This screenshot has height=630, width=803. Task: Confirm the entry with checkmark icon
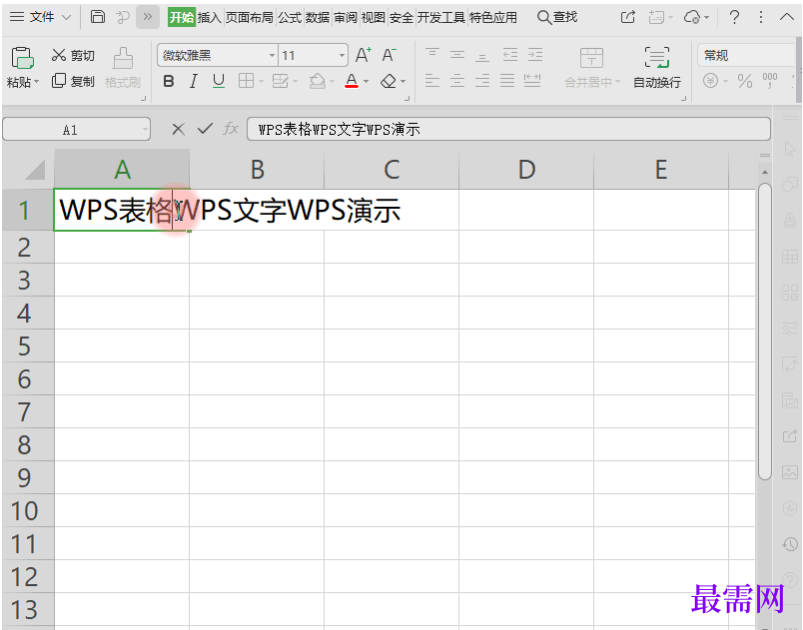[x=205, y=129]
